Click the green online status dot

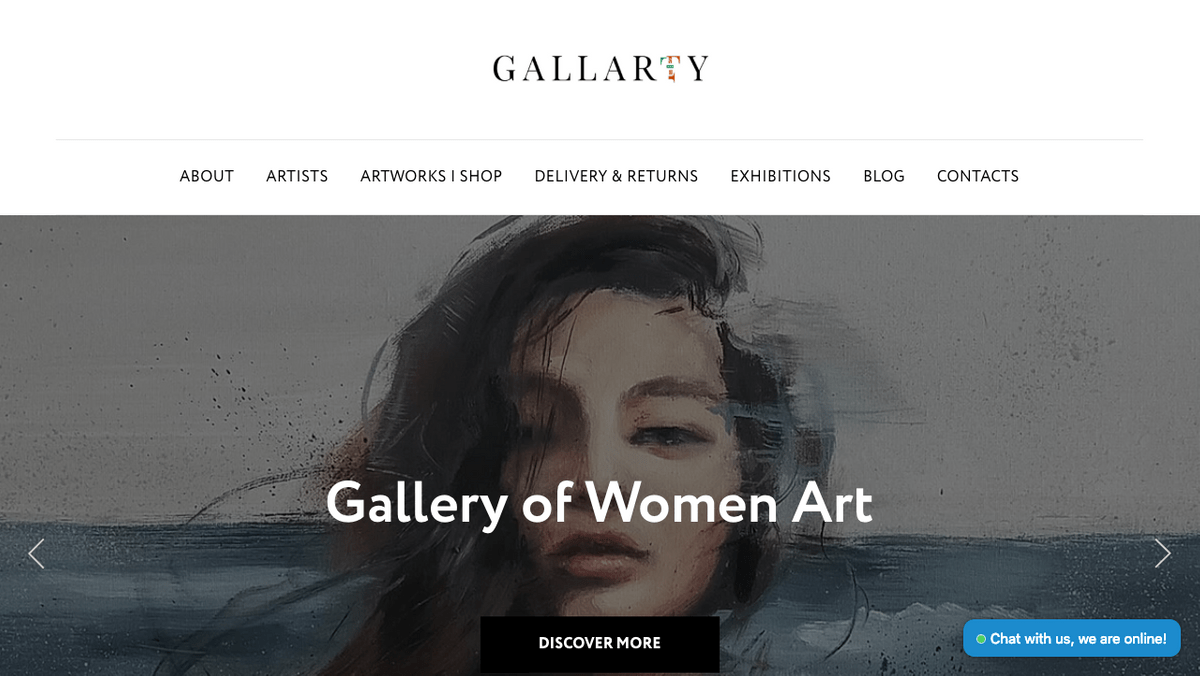pos(981,639)
